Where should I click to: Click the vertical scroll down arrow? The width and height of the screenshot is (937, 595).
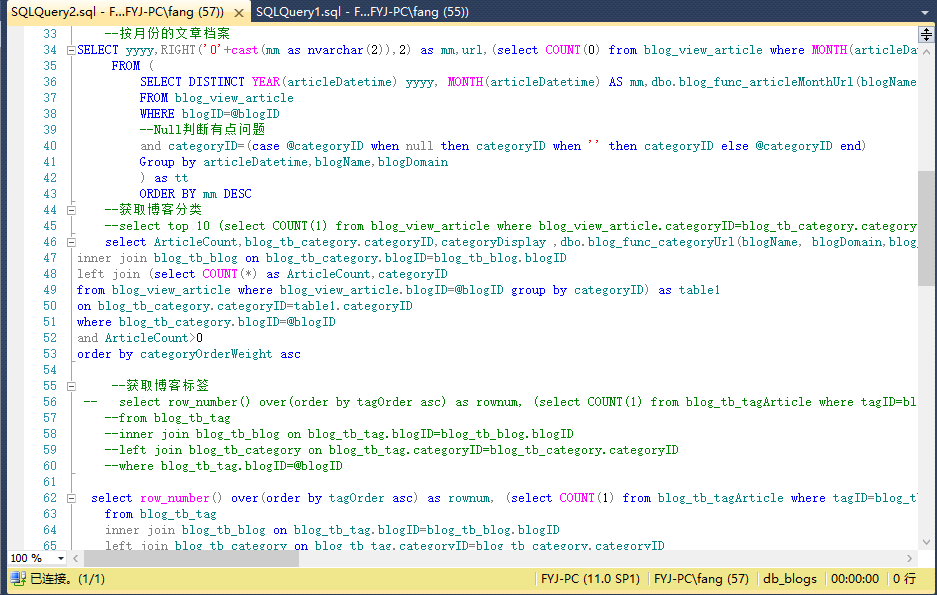click(x=926, y=542)
